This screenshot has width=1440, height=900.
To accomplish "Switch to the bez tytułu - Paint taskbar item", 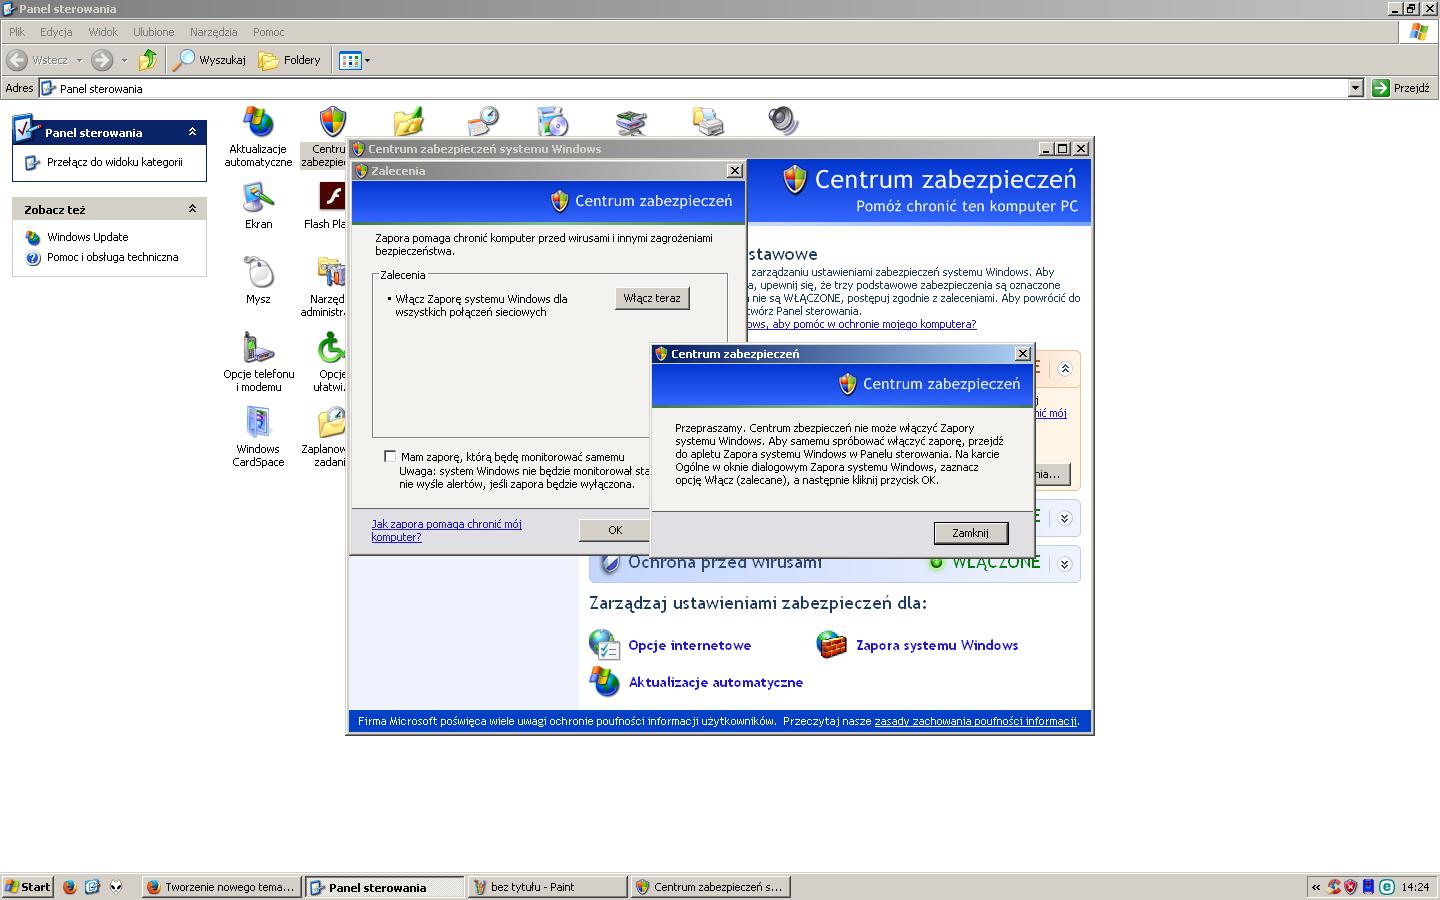I will click(547, 887).
